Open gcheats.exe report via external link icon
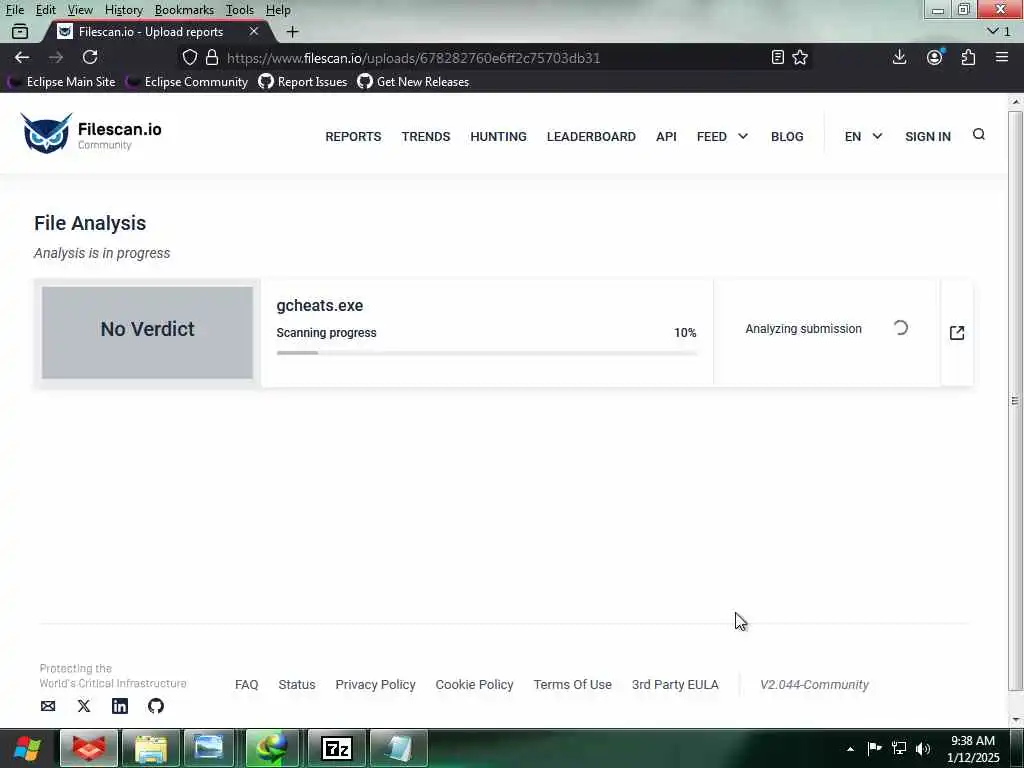The image size is (1024, 768). (x=957, y=333)
